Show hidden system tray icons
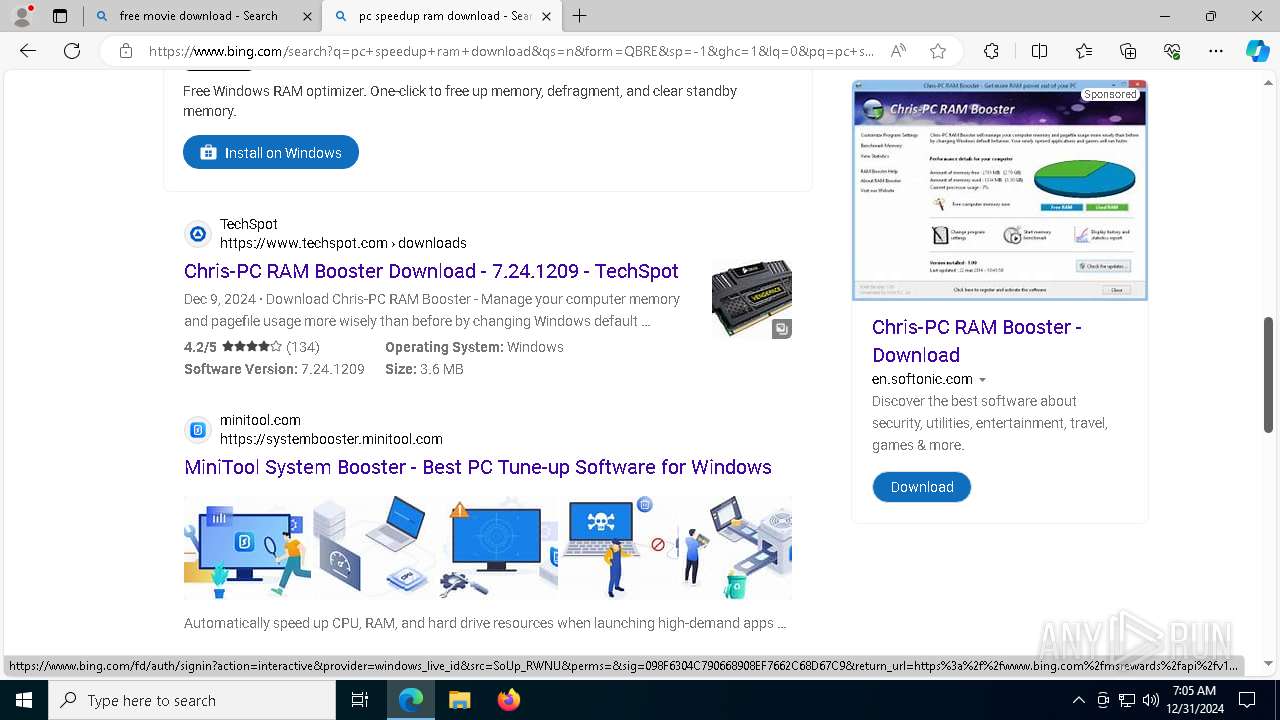Screen dimensions: 1280x720 1078,700
